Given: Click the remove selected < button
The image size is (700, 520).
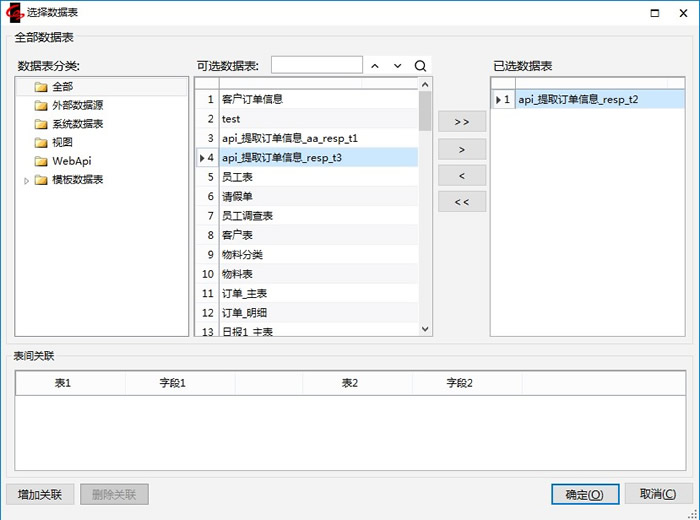Looking at the screenshot, I should pos(461,176).
